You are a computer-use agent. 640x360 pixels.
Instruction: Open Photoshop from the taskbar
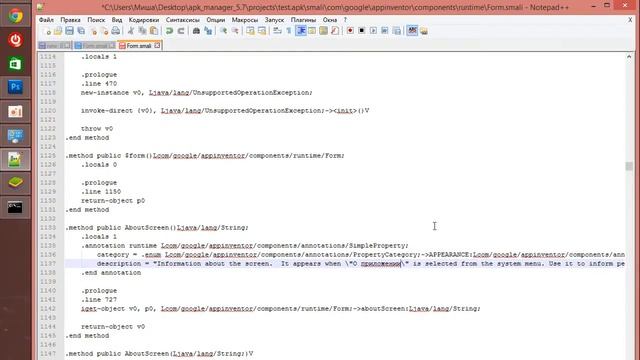tap(15, 87)
